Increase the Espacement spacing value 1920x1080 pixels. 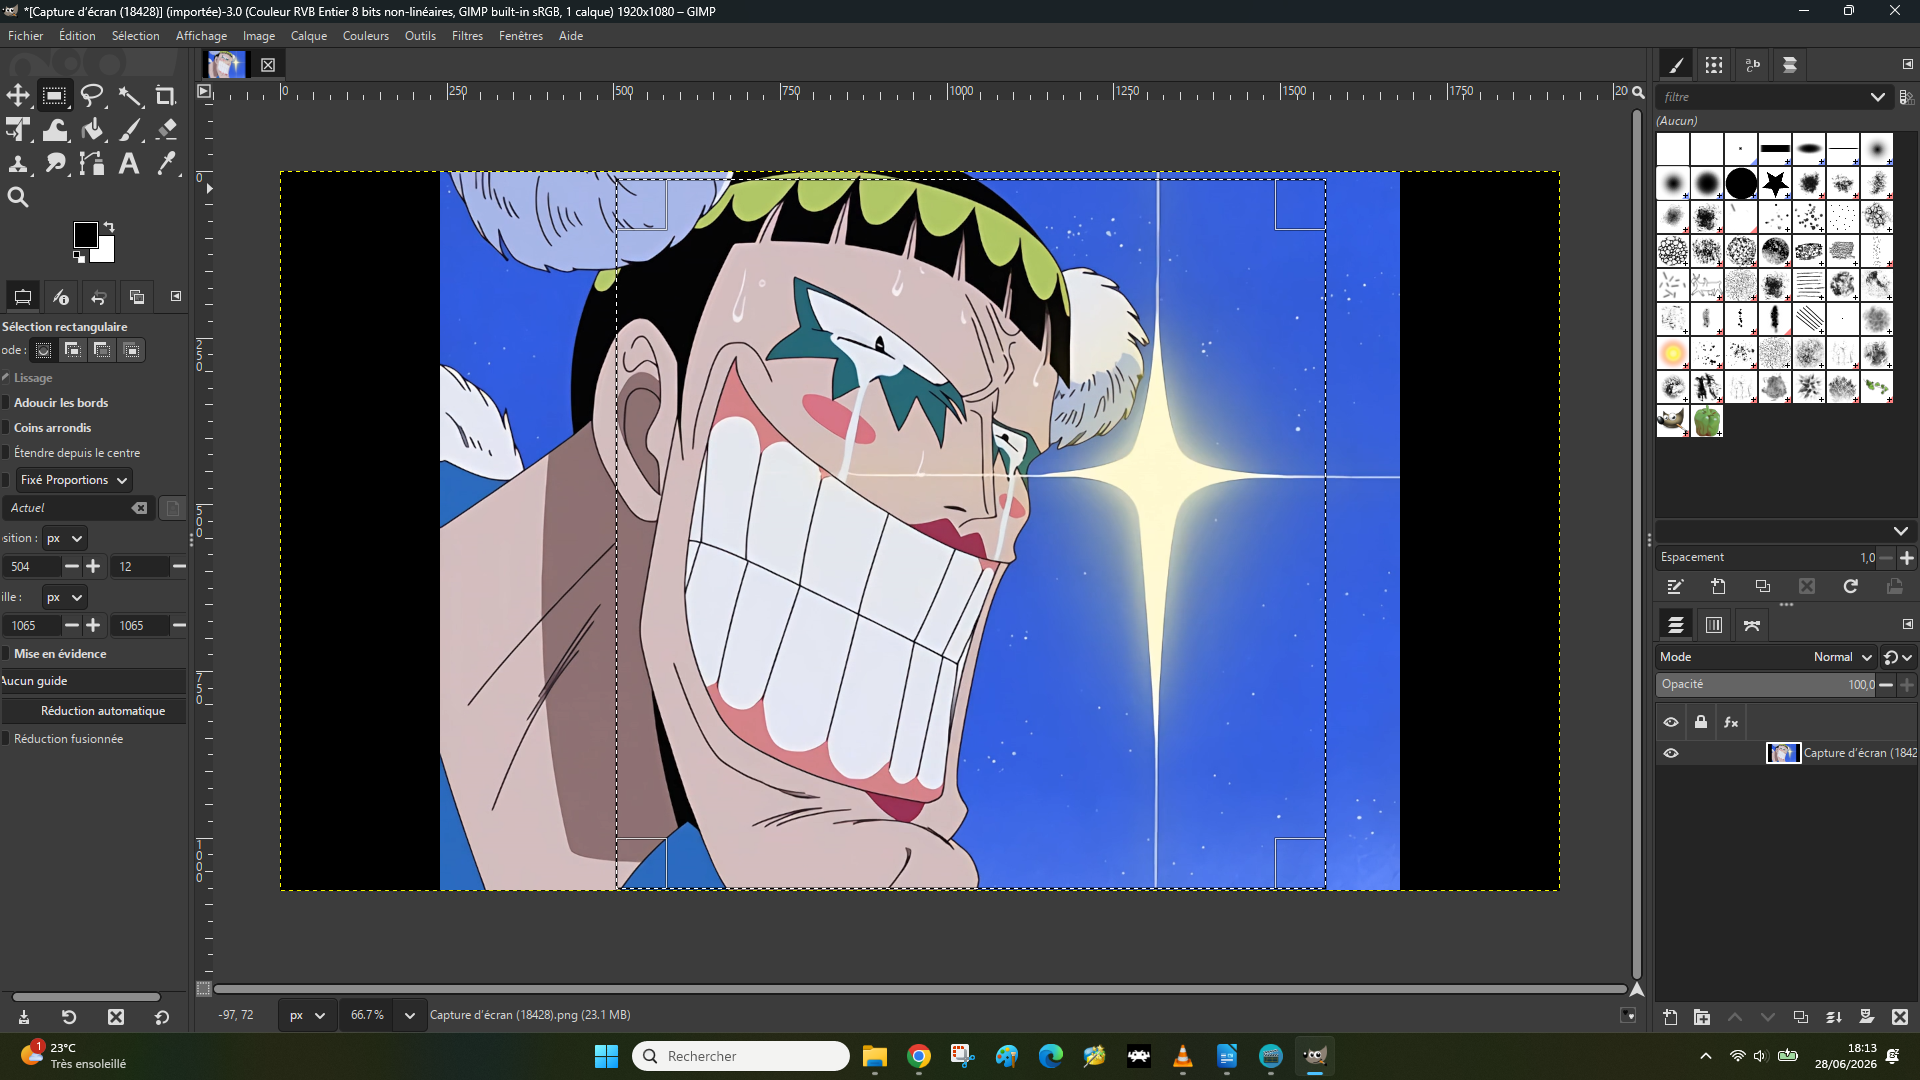point(1907,558)
